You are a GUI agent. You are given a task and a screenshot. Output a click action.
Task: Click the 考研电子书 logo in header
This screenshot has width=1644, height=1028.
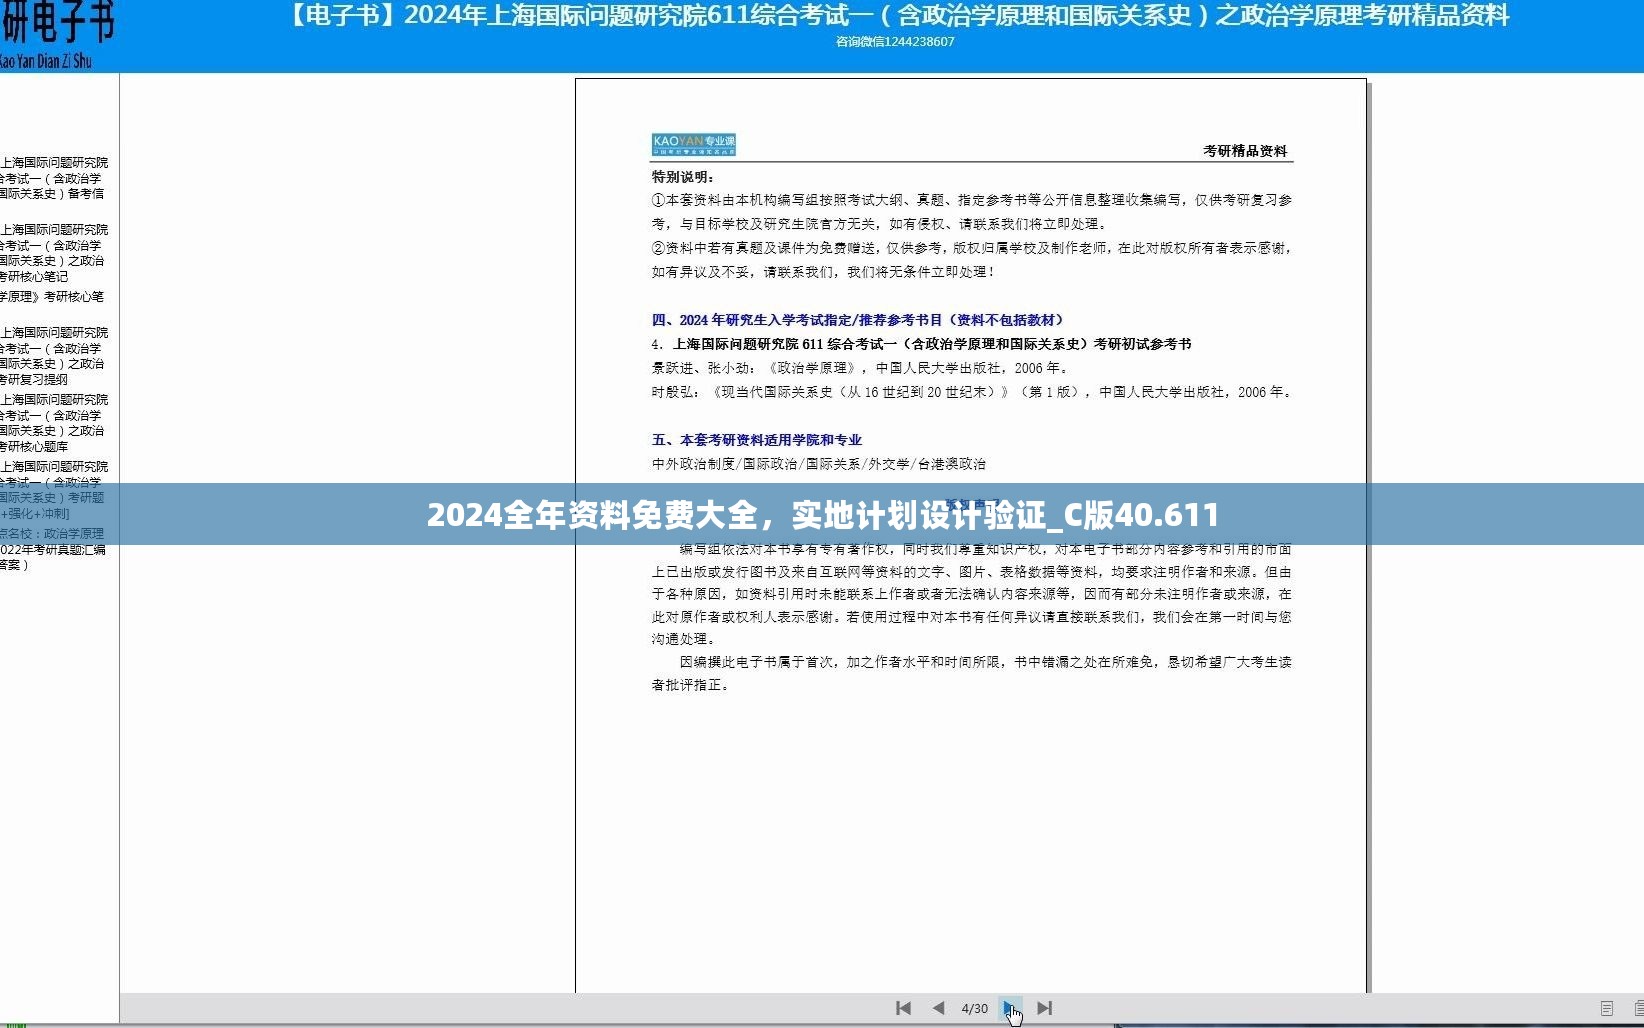point(57,35)
